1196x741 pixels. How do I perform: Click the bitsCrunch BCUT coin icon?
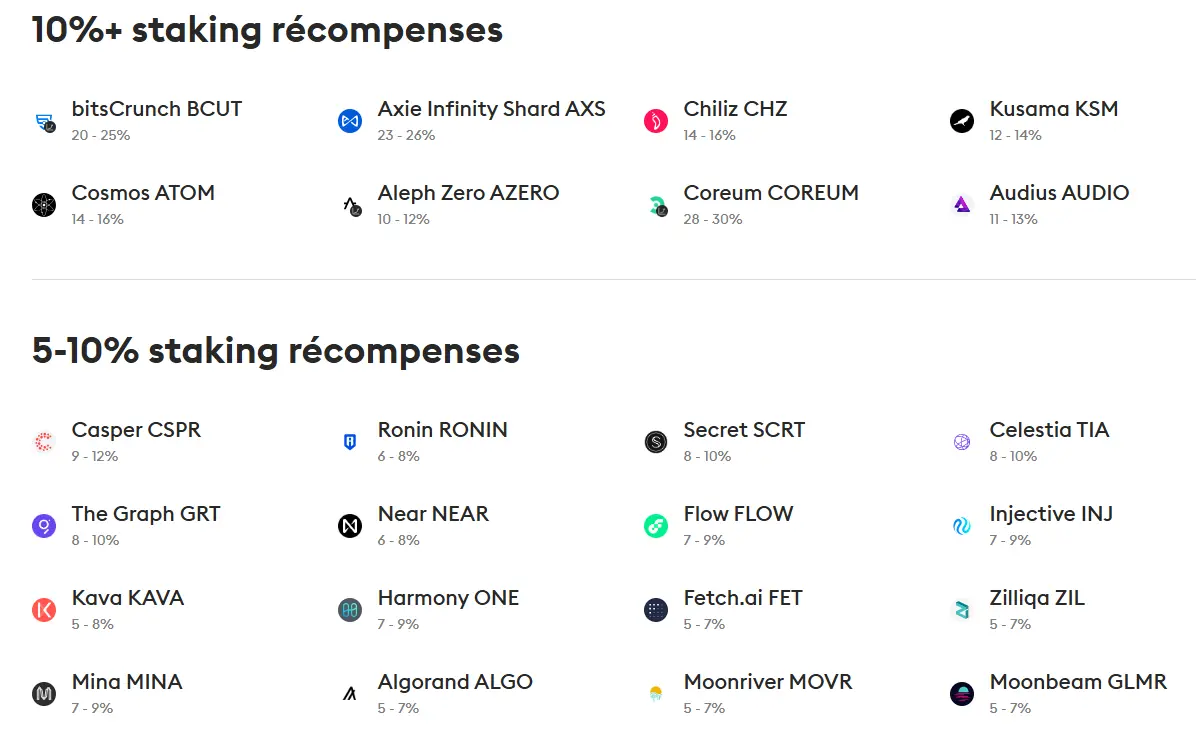pos(45,121)
